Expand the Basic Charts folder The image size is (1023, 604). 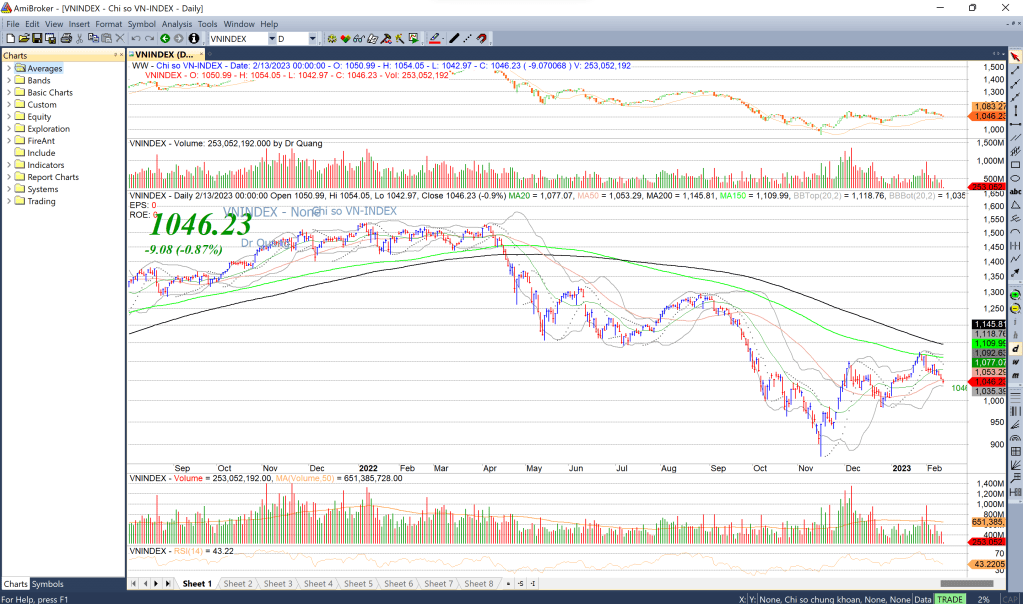click(9, 93)
